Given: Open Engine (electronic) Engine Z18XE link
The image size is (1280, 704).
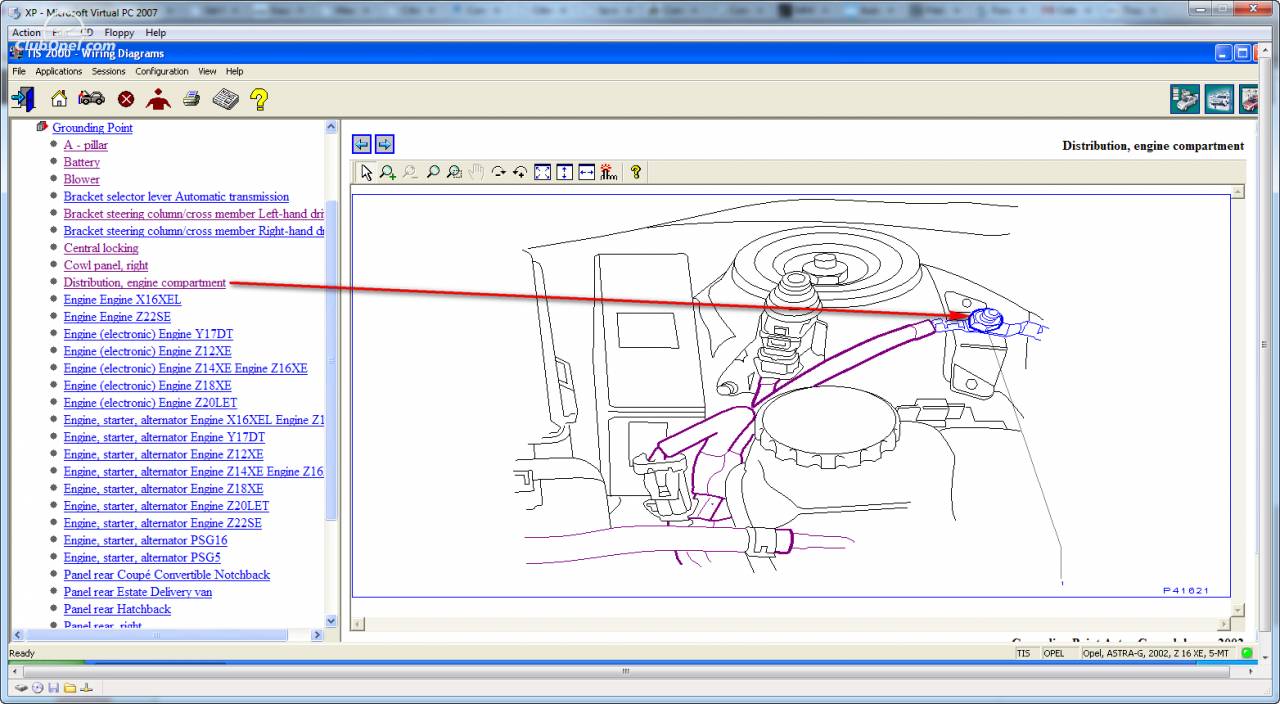Looking at the screenshot, I should point(147,386).
